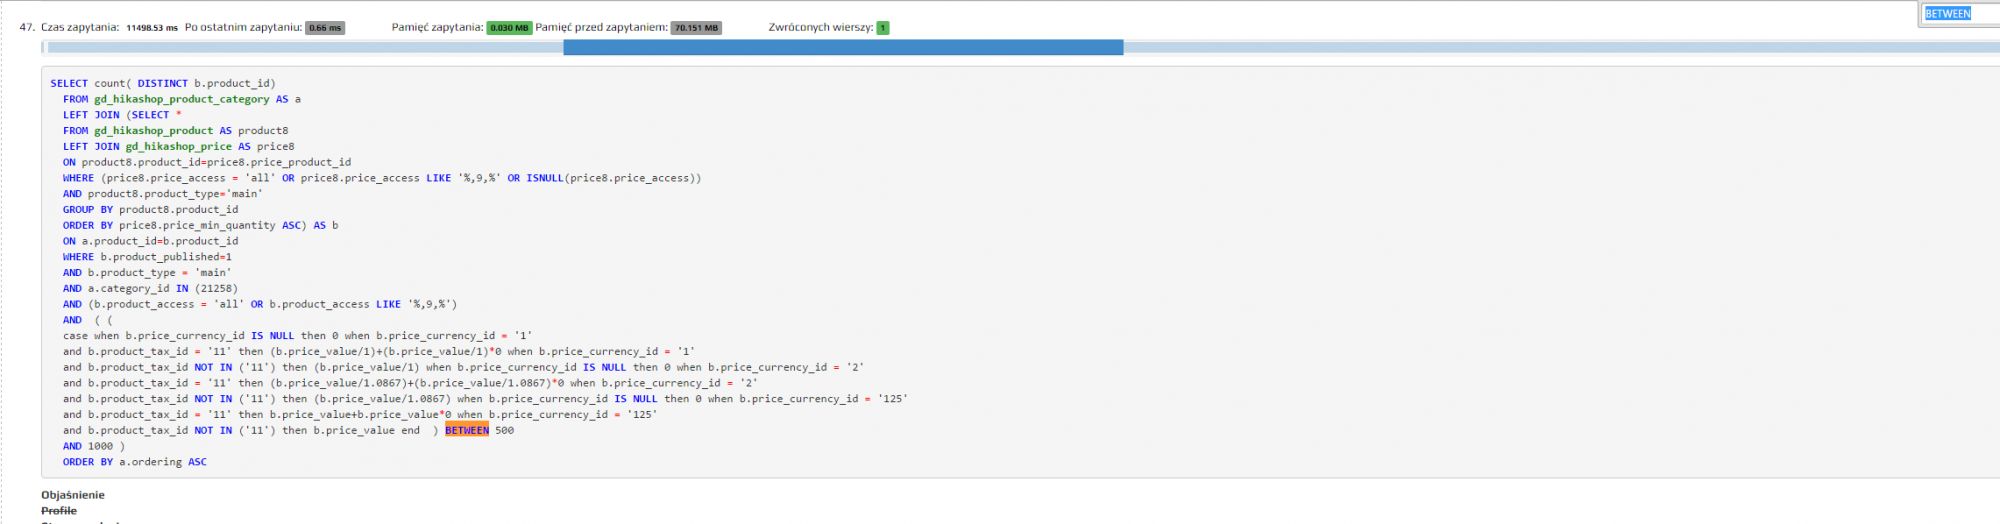This screenshot has height=524, width=2000.
Task: Click the query time value 11498.53 ms
Action: tap(152, 28)
